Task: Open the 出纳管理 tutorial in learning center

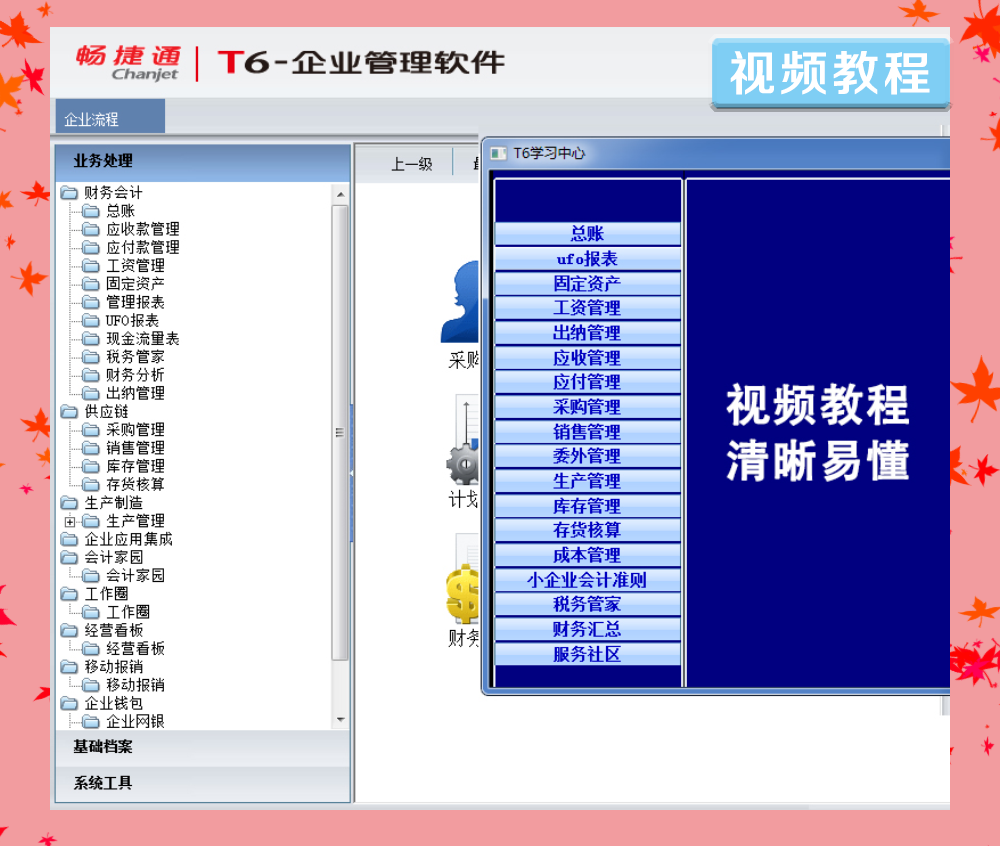Action: (587, 332)
